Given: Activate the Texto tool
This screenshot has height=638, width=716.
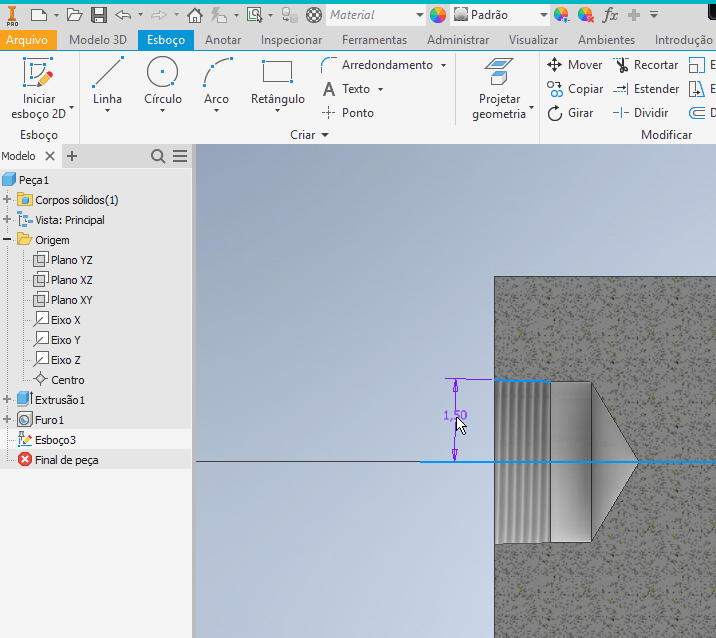Looking at the screenshot, I should pos(347,89).
